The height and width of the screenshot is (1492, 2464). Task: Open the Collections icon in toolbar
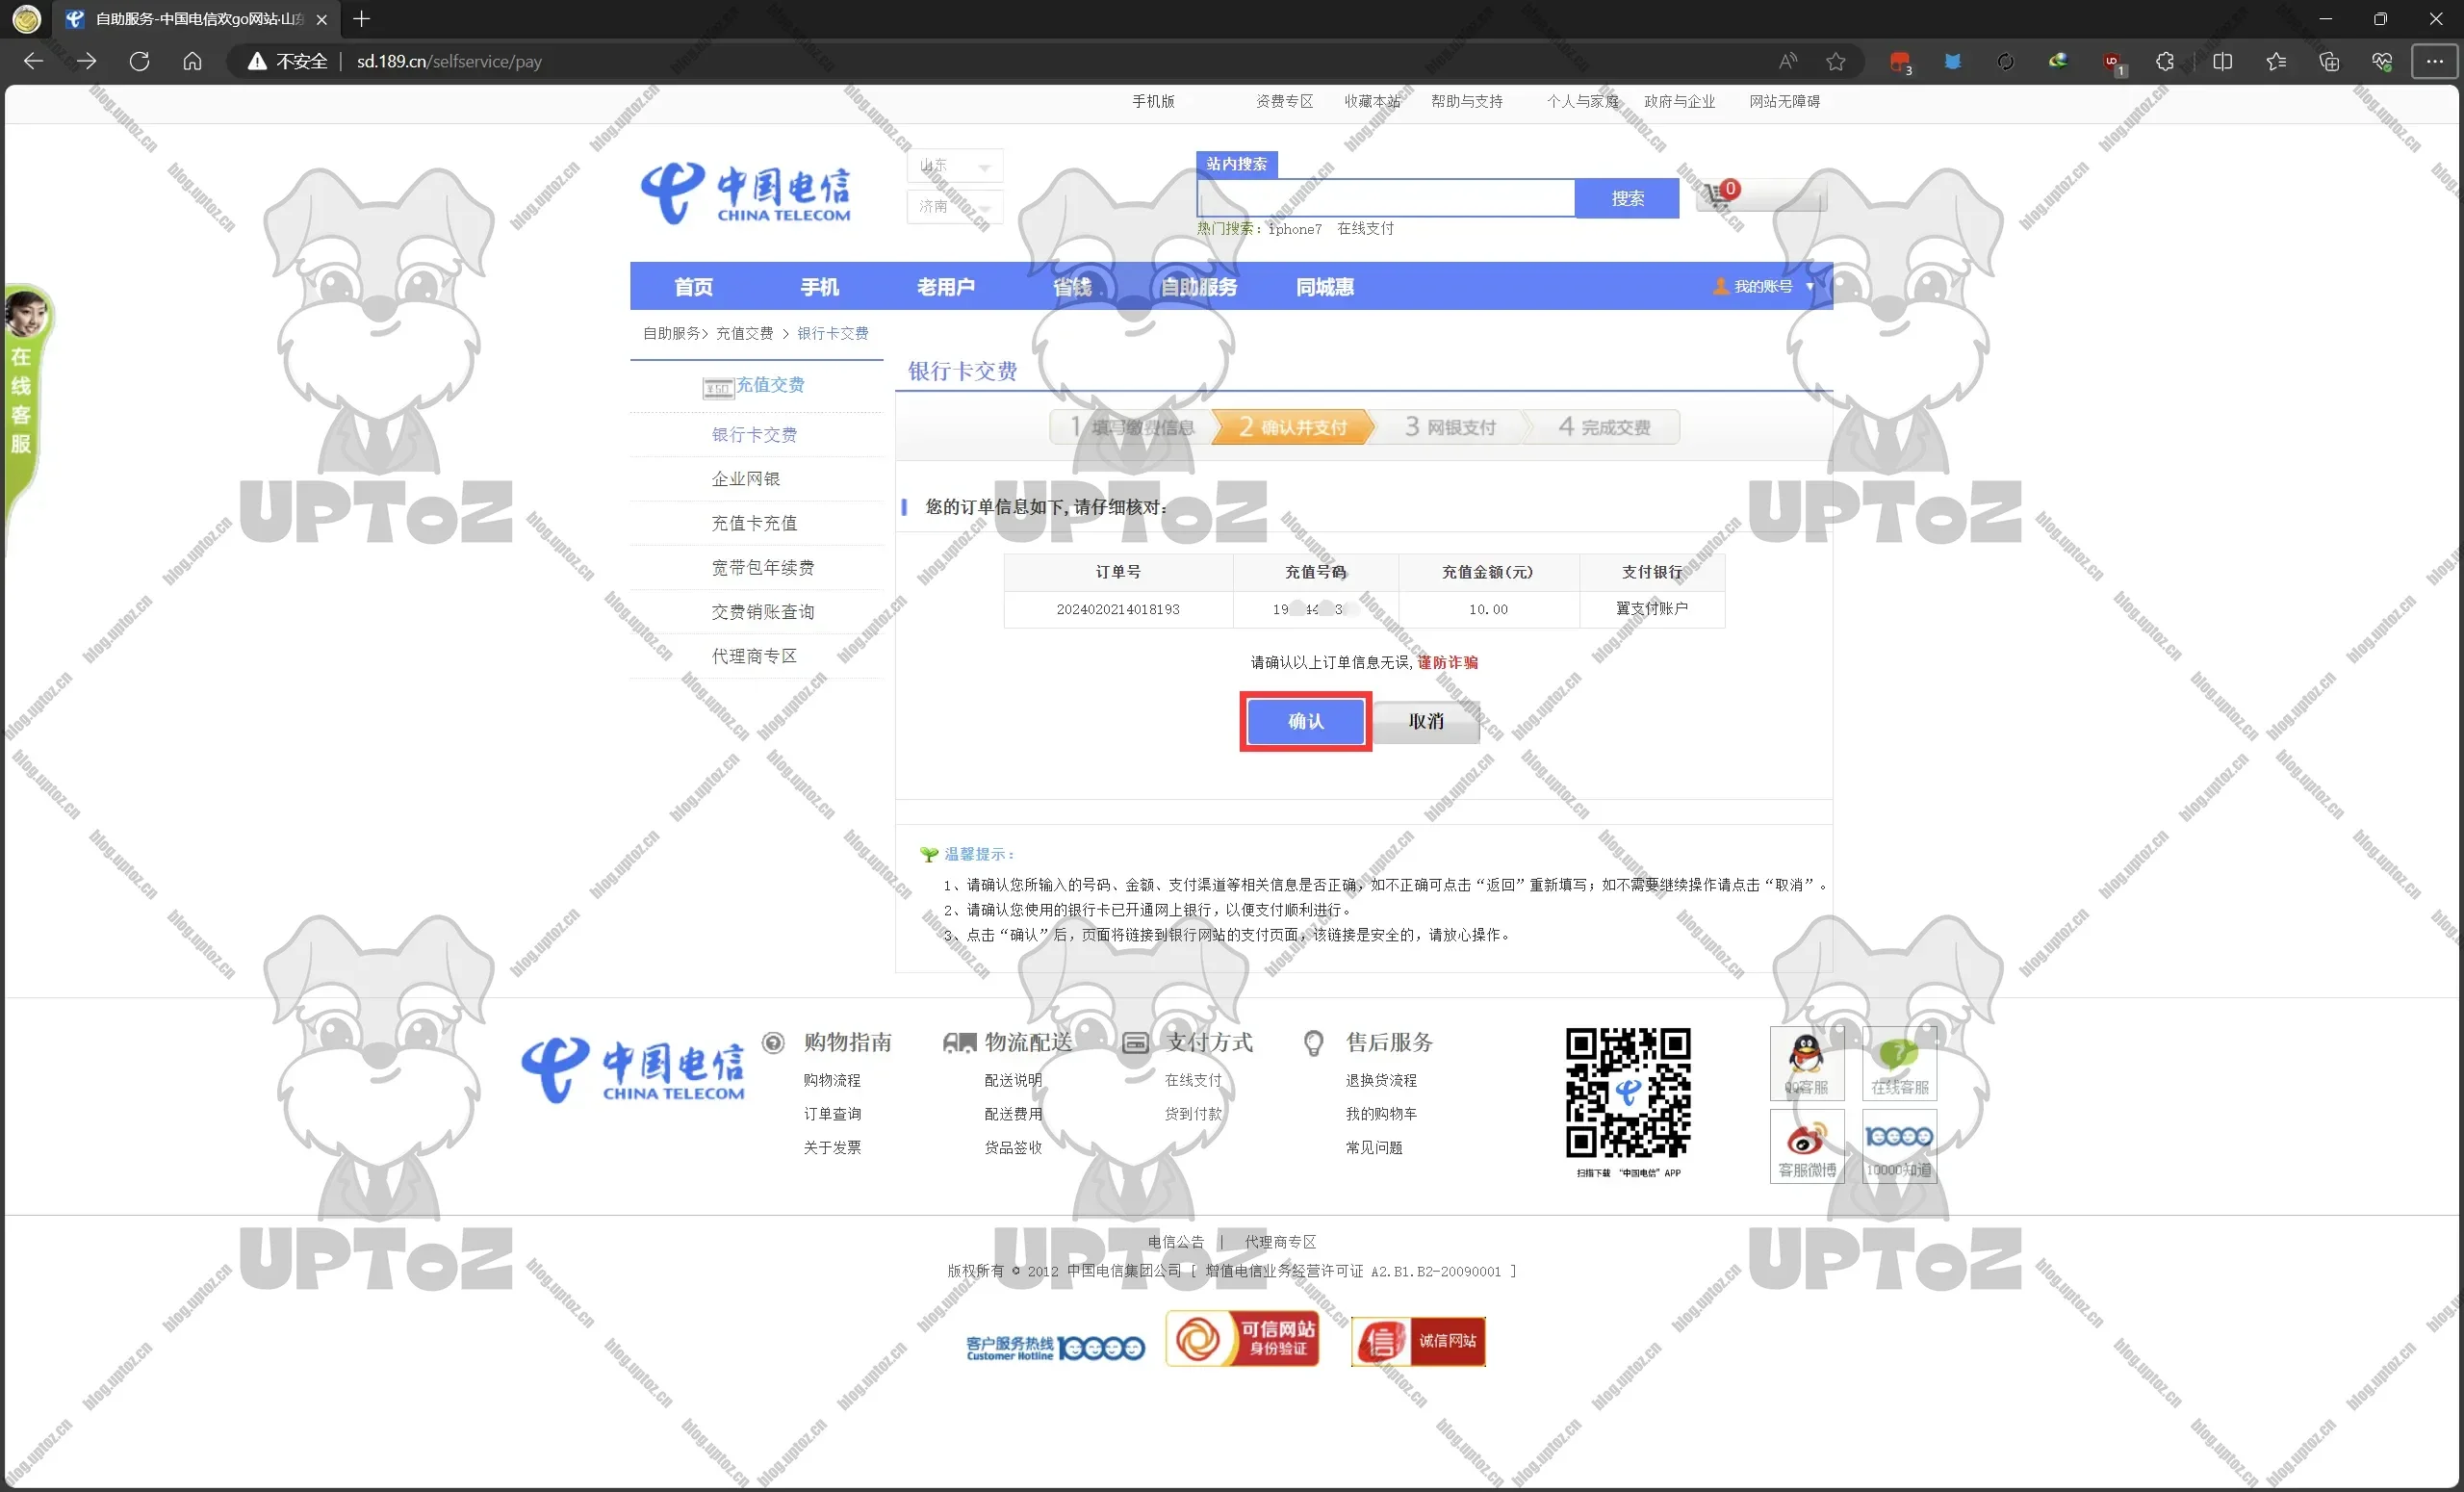point(2328,61)
